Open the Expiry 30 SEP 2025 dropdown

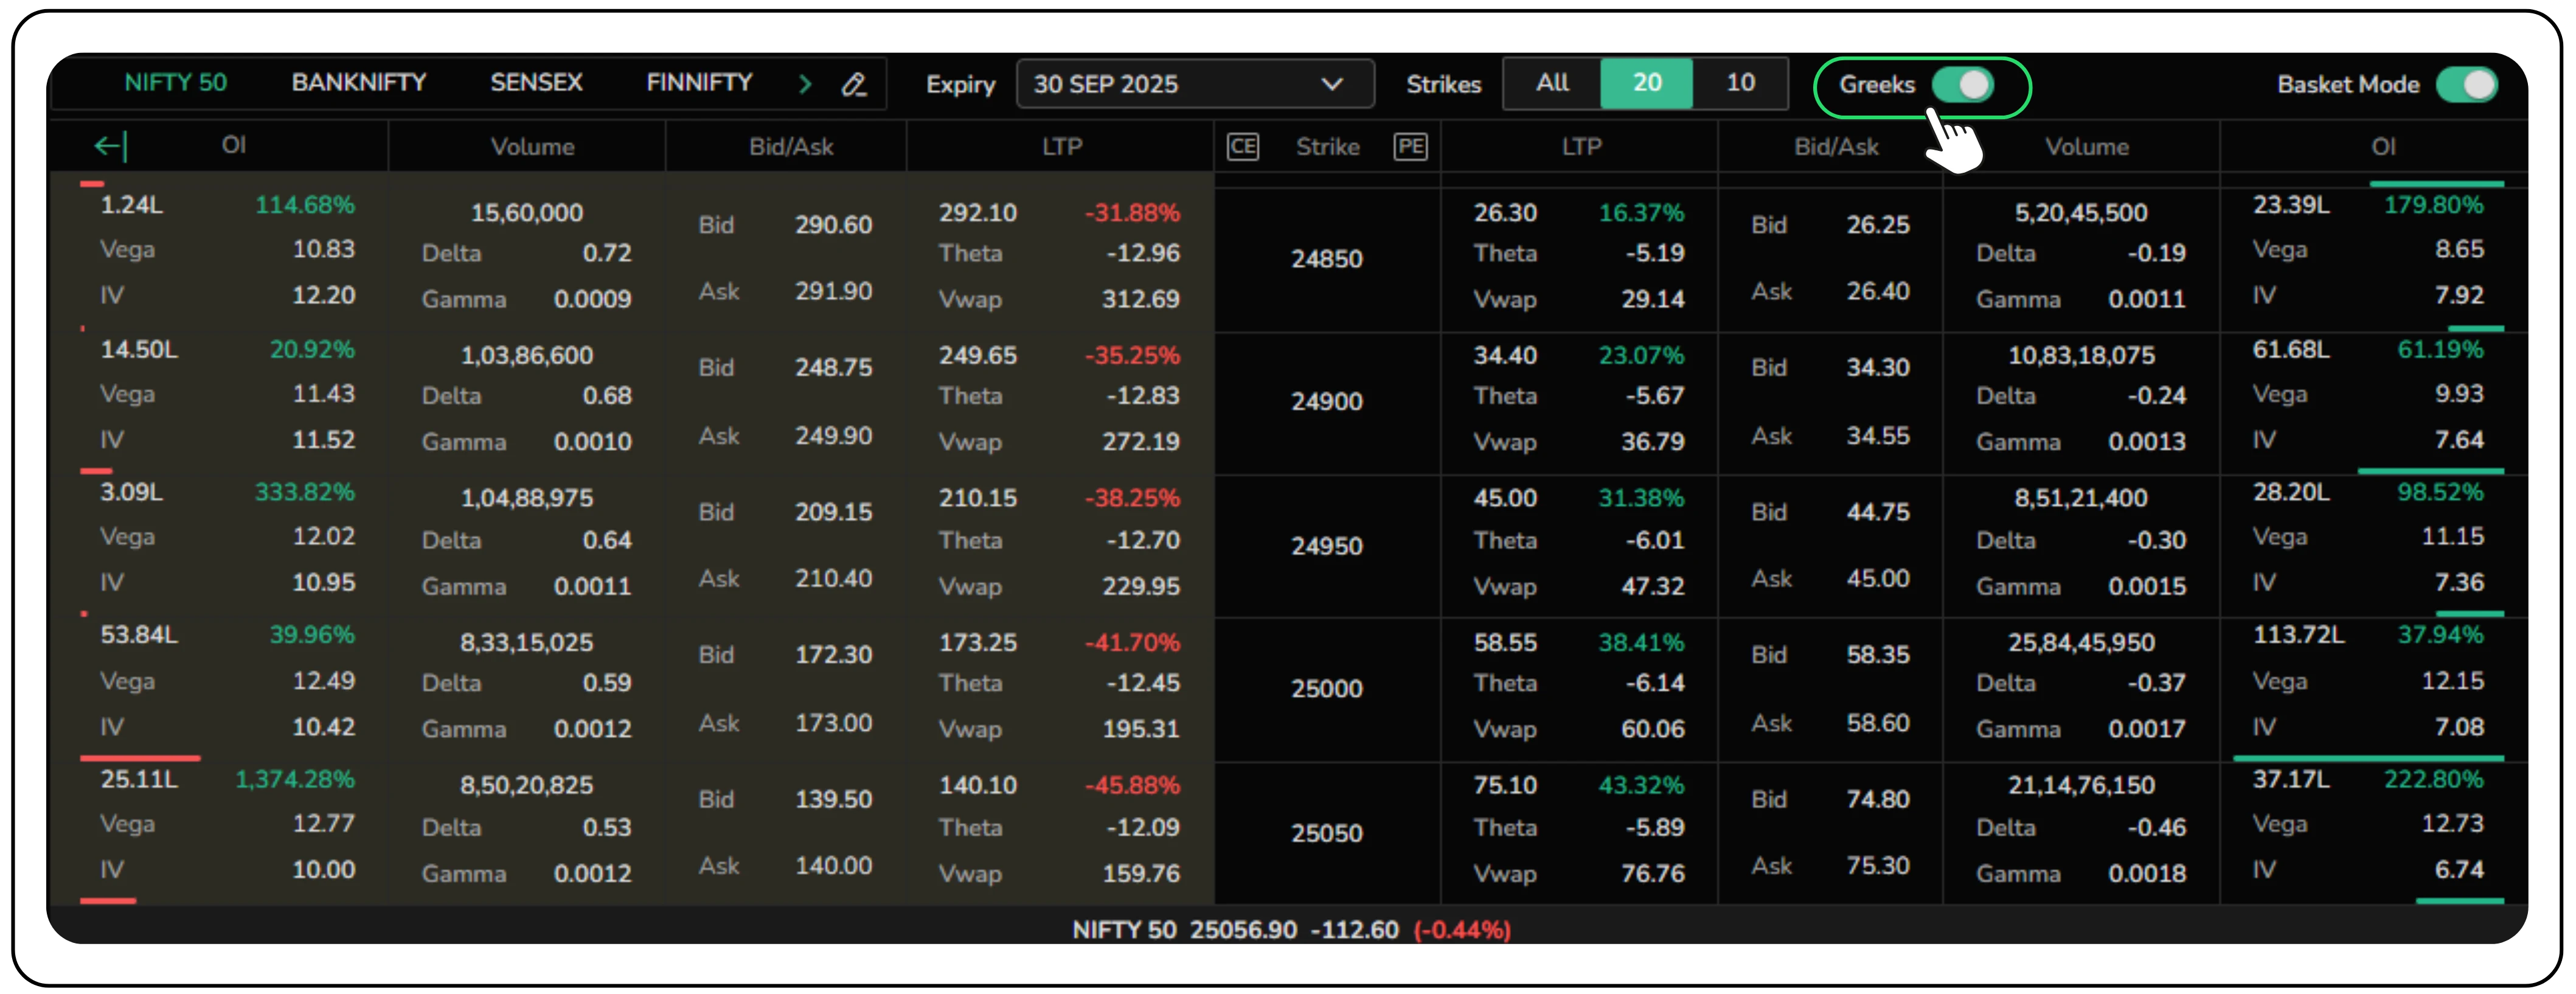(1194, 84)
